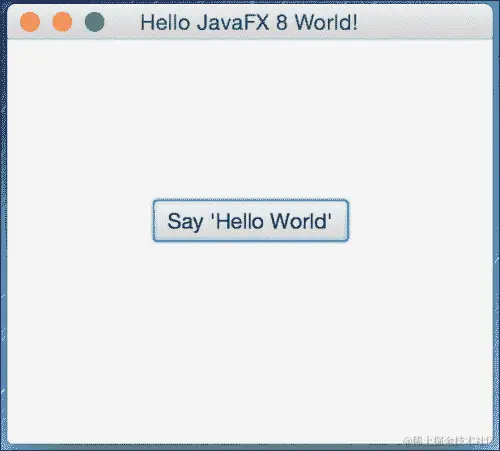Click the Say 'Hello World' button
The image size is (500, 451).
251,221
